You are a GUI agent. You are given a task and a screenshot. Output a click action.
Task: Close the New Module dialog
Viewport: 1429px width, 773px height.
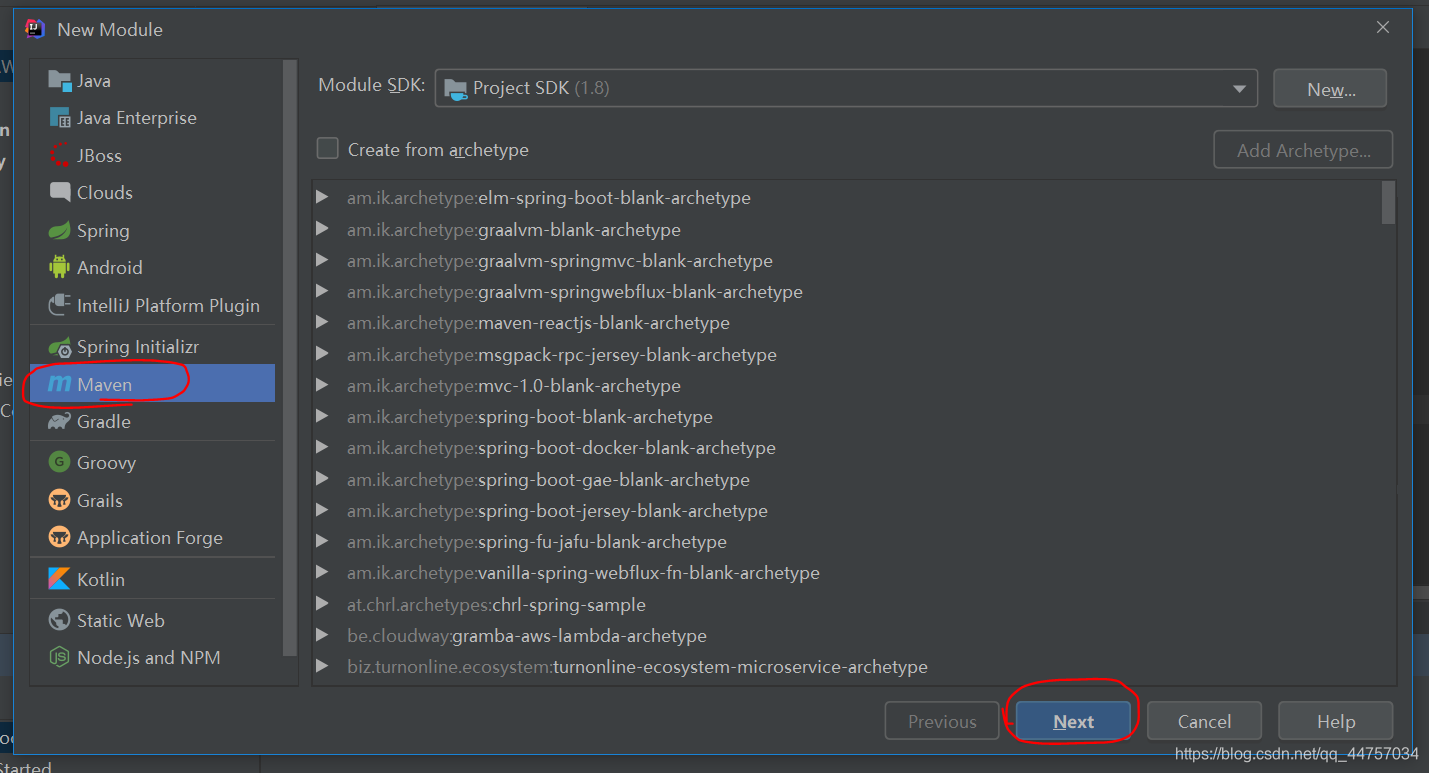click(1383, 28)
